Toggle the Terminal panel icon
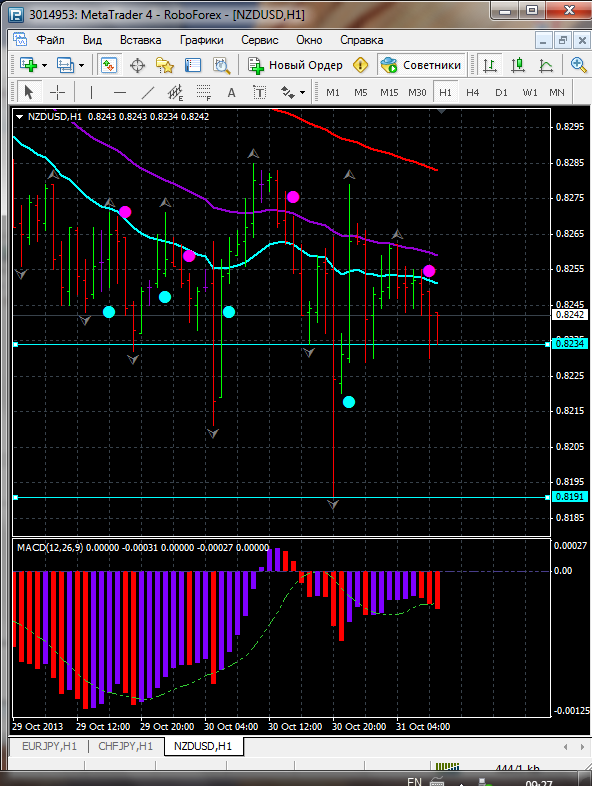Viewport: 600px width, 786px height. [x=193, y=65]
